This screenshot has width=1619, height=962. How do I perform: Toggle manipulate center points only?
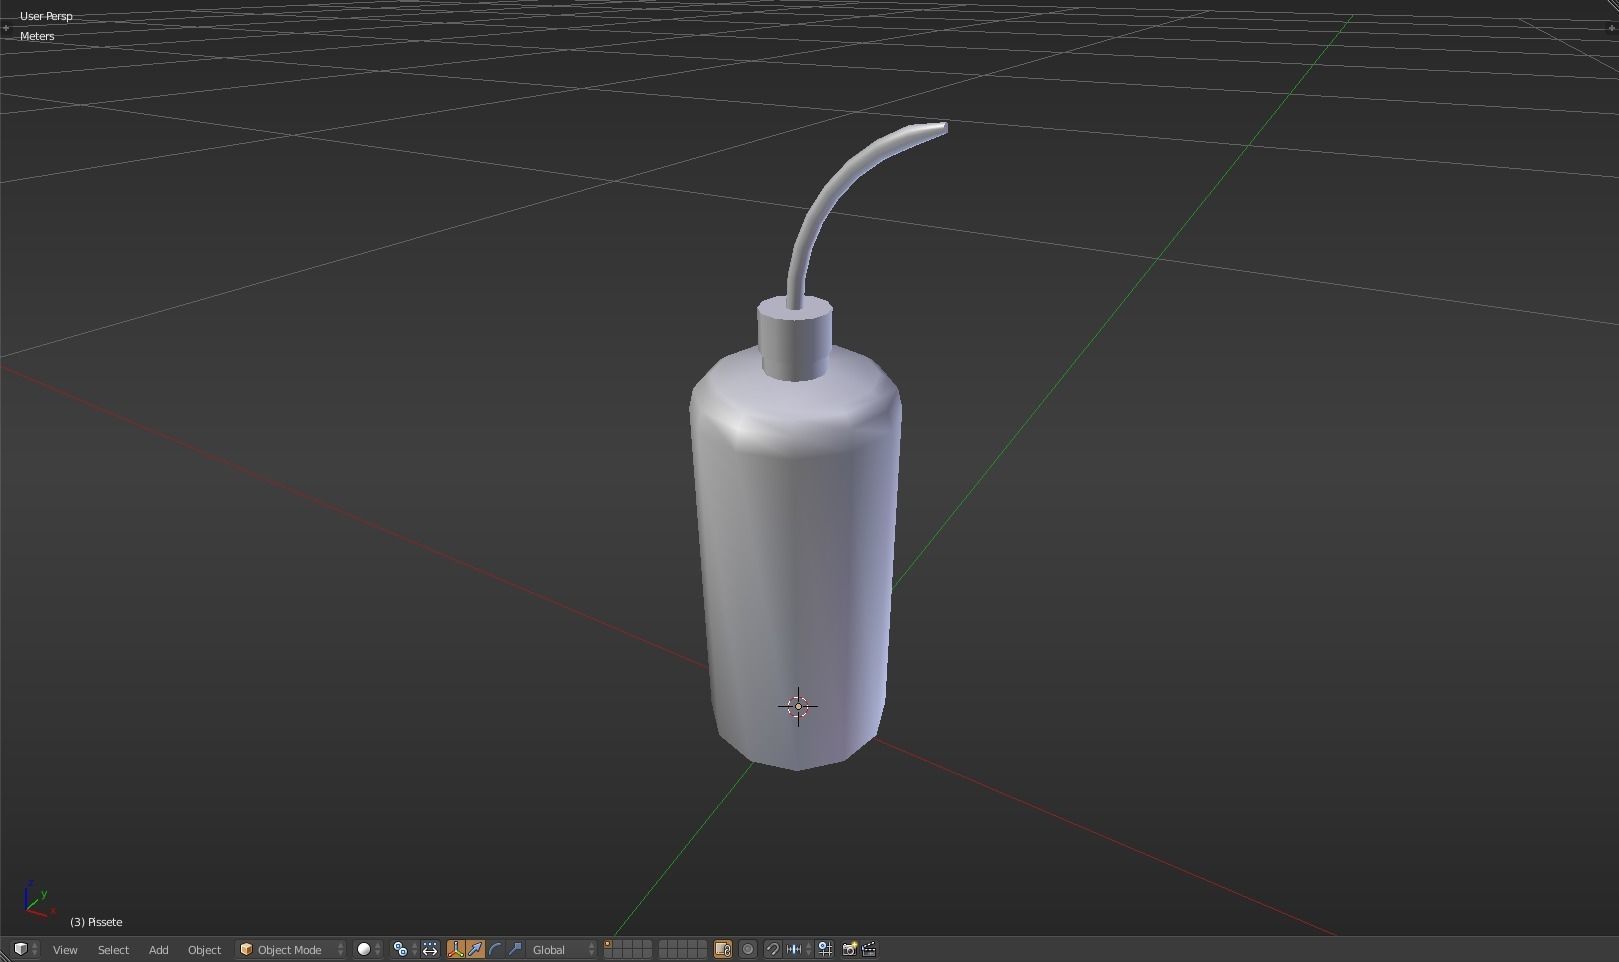coord(430,949)
